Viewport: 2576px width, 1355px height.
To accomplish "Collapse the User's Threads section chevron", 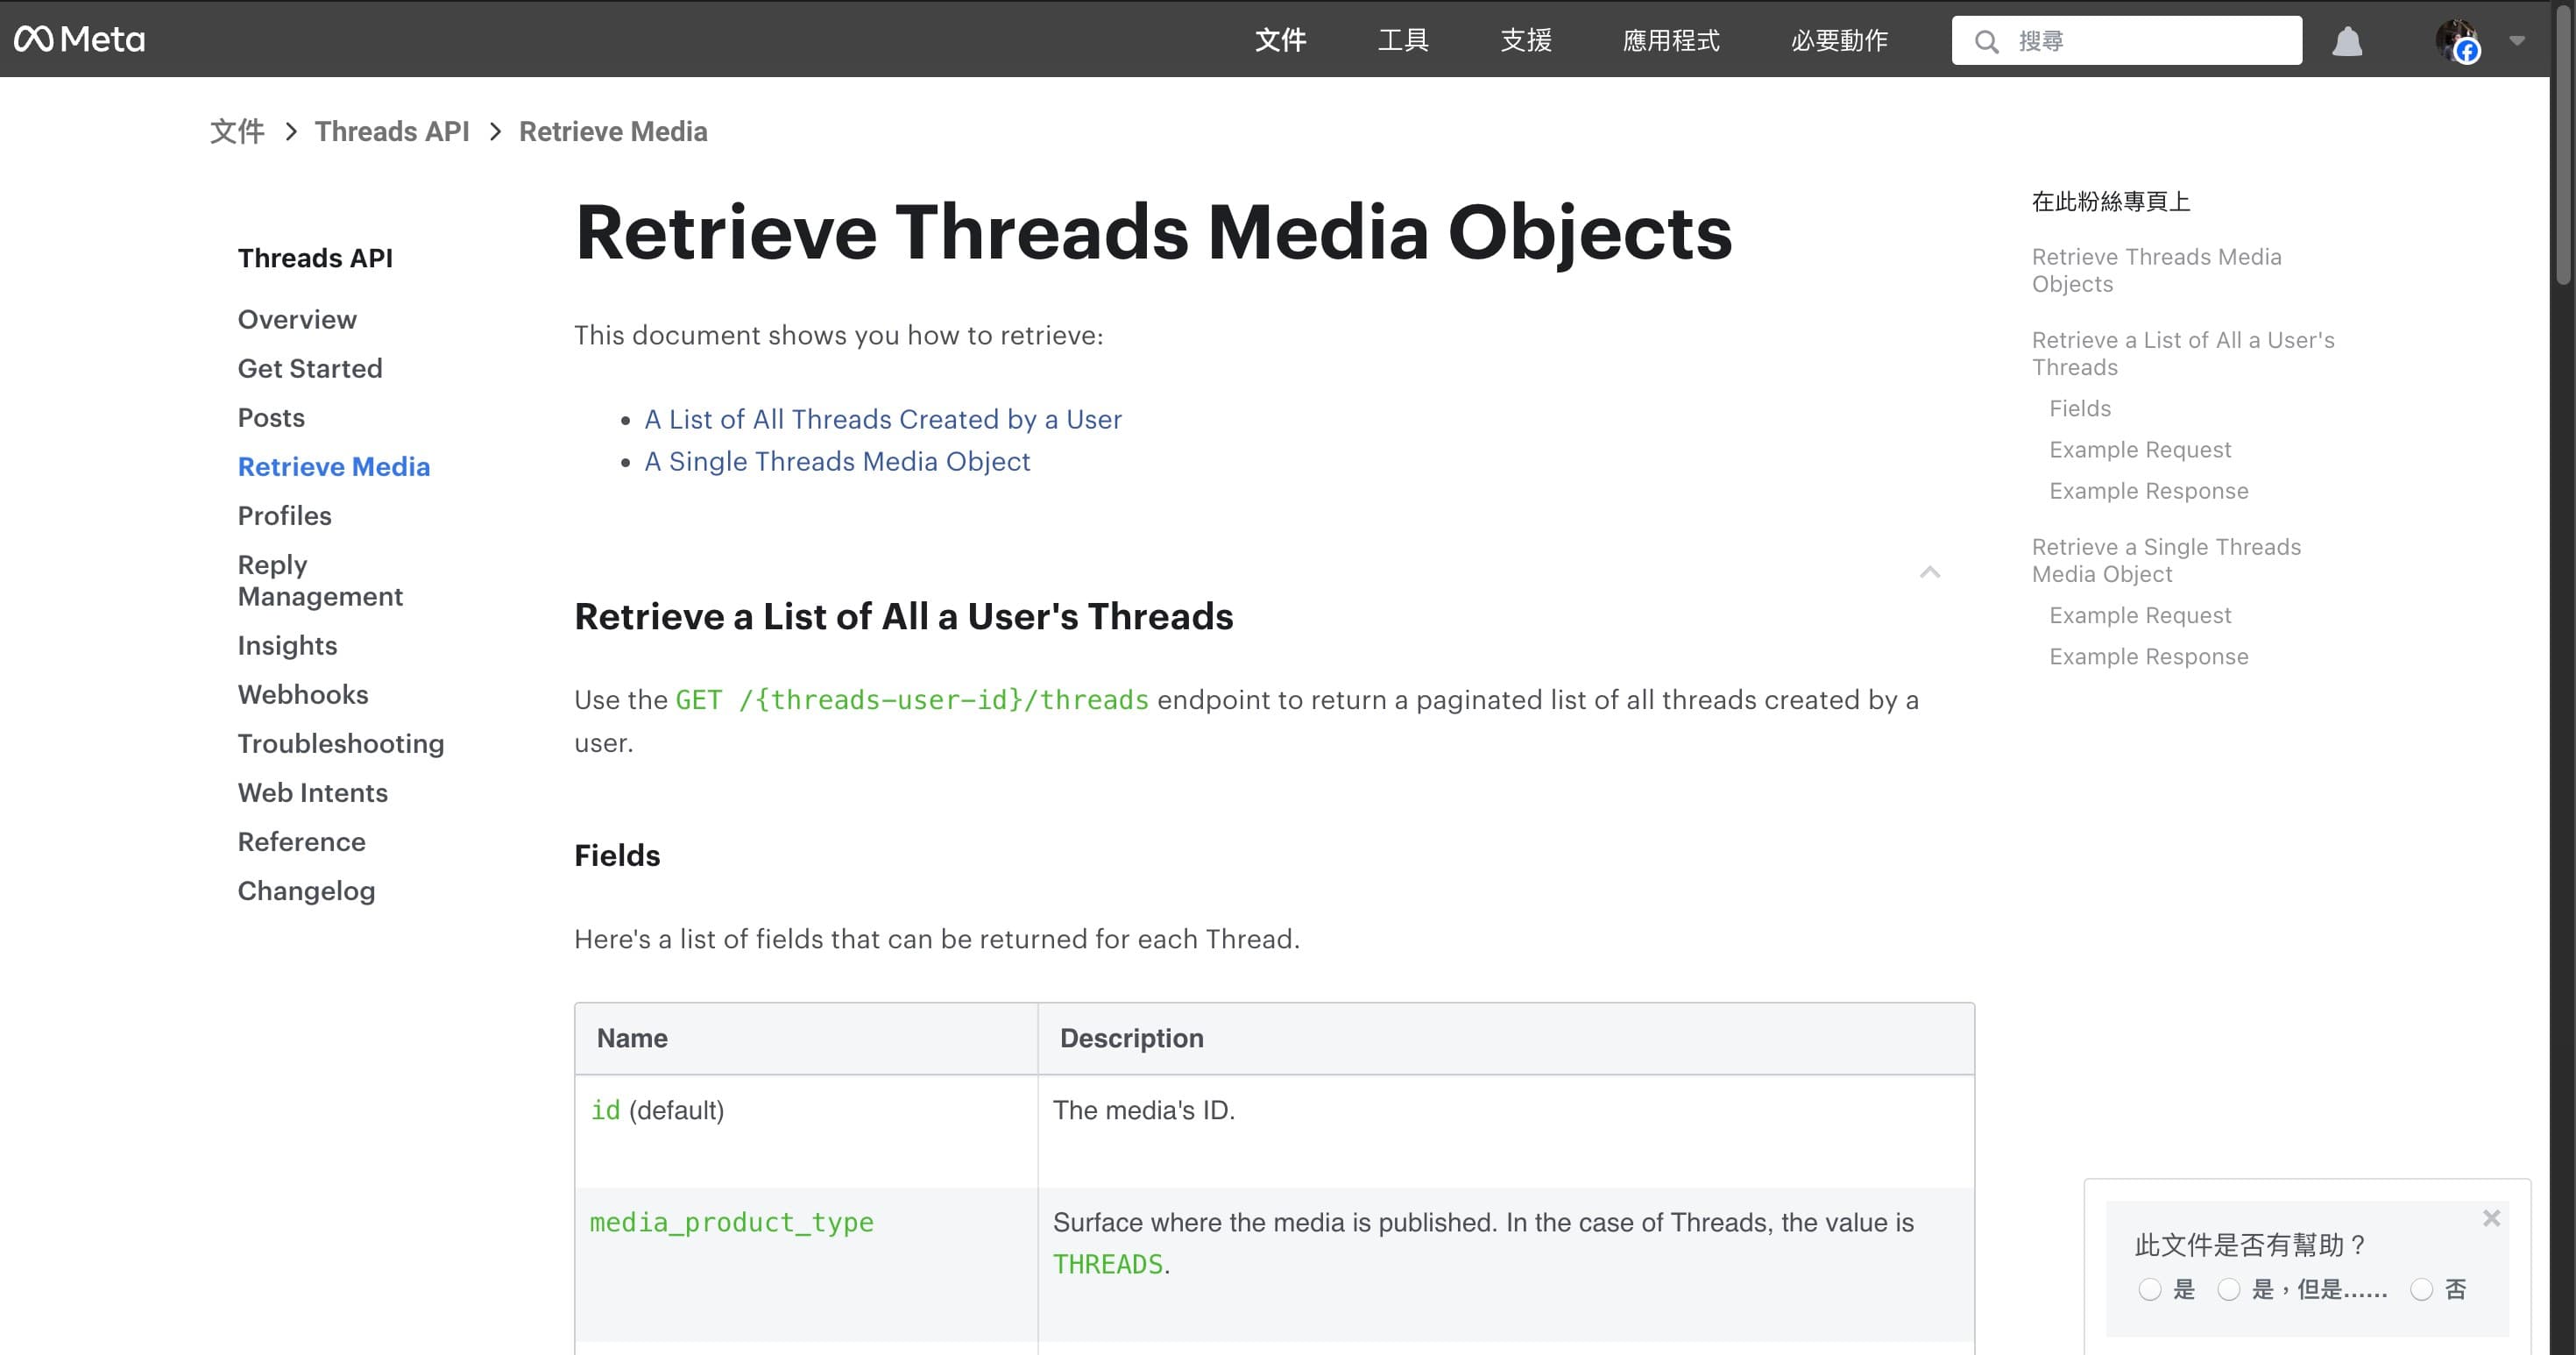I will click(1930, 573).
